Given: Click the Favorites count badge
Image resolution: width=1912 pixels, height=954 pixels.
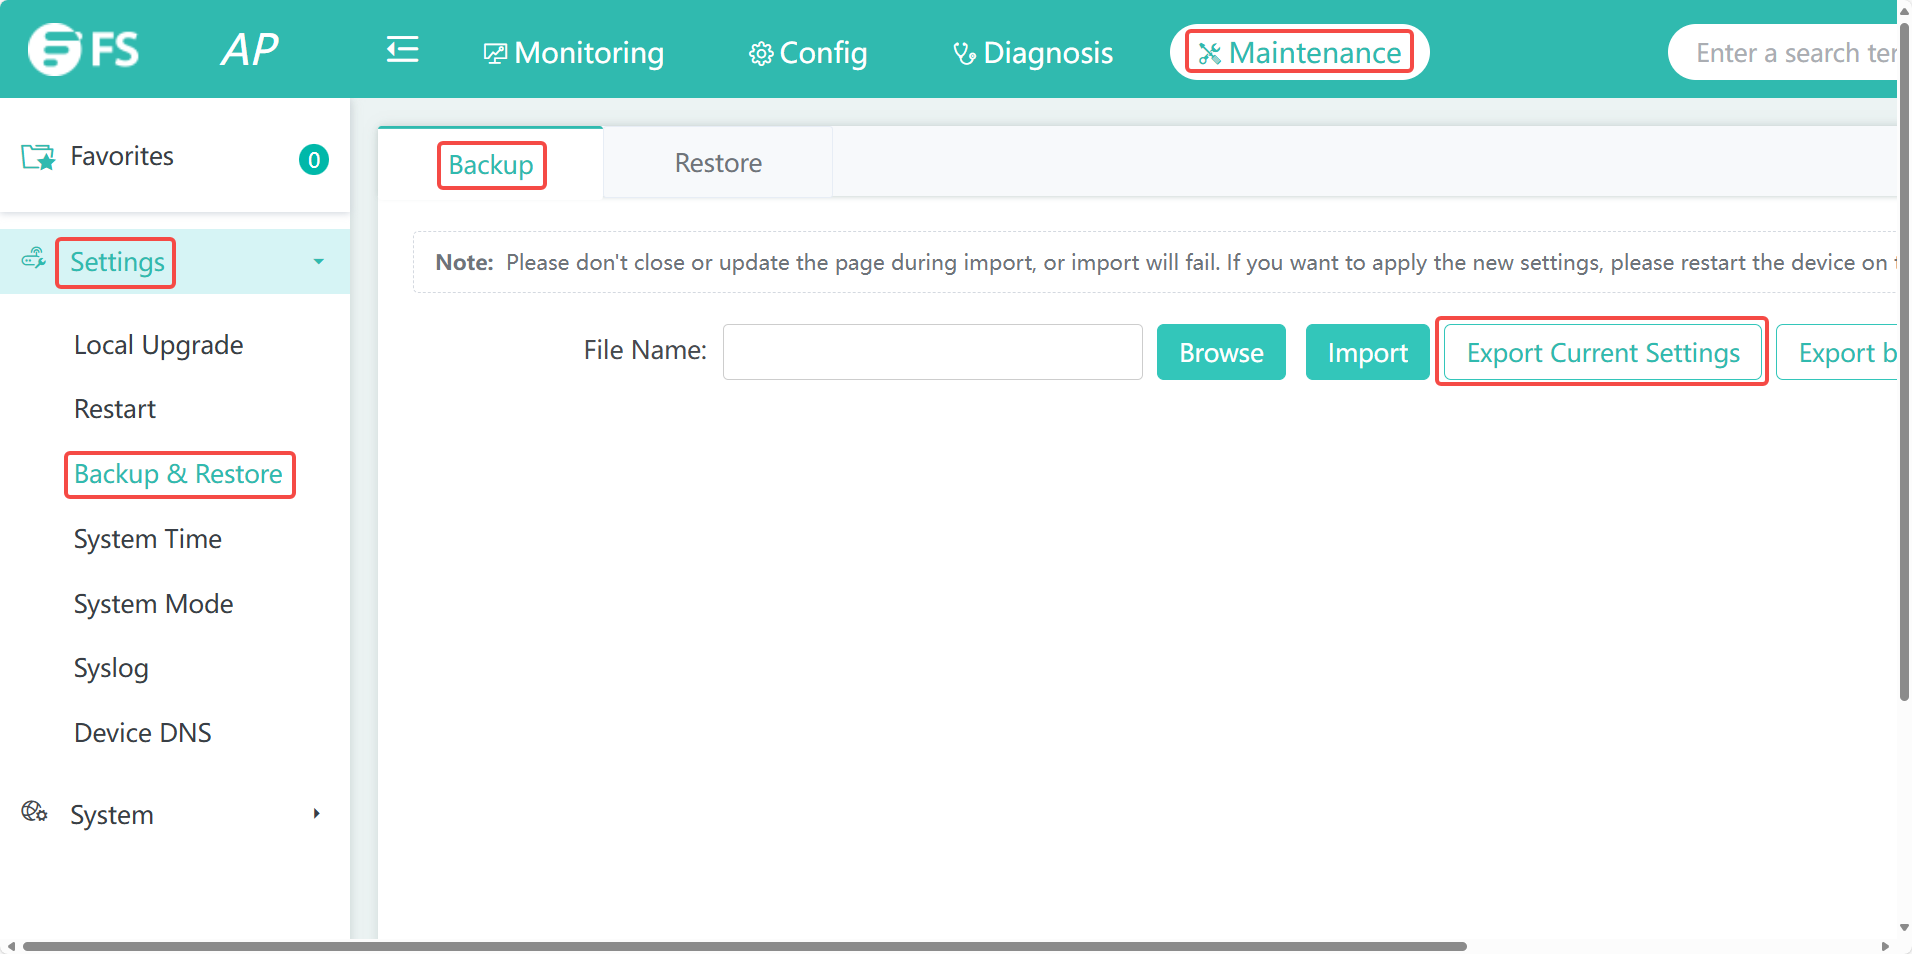Looking at the screenshot, I should pyautogui.click(x=314, y=160).
